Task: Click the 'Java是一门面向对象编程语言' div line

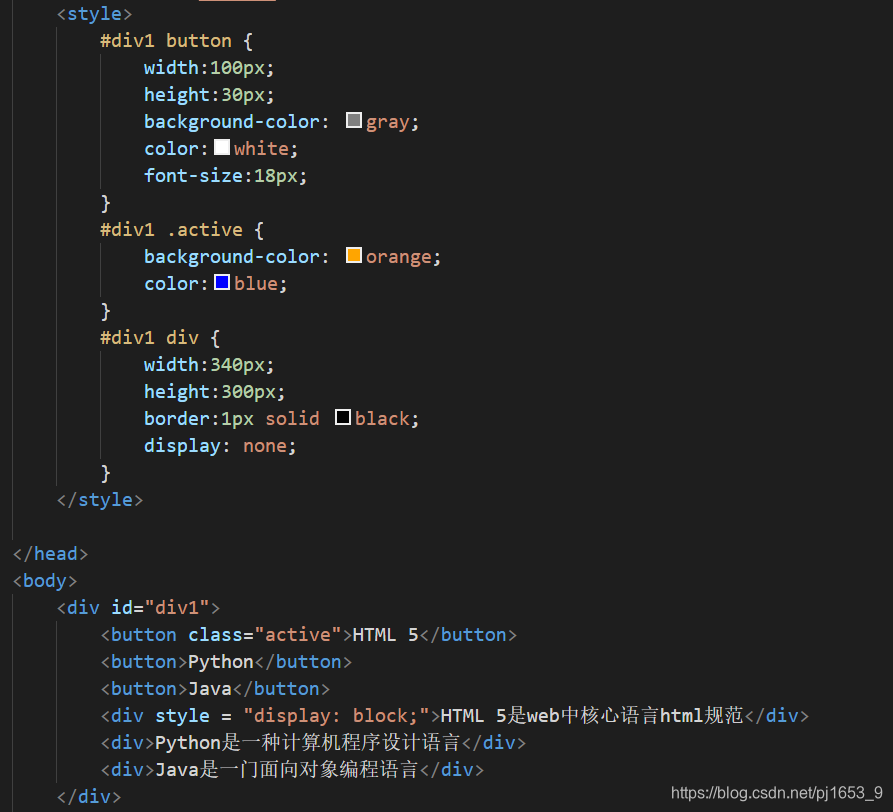Action: [x=292, y=770]
